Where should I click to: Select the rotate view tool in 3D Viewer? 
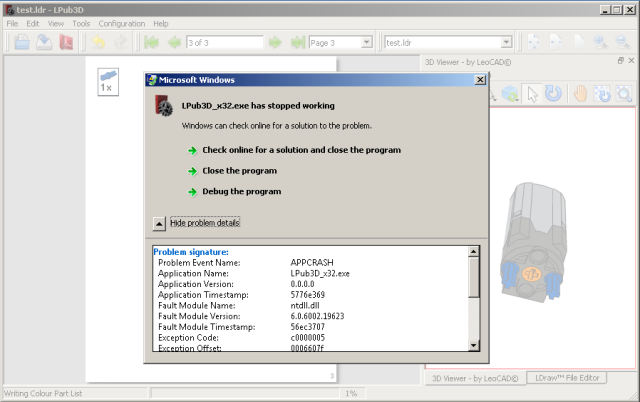[x=602, y=94]
